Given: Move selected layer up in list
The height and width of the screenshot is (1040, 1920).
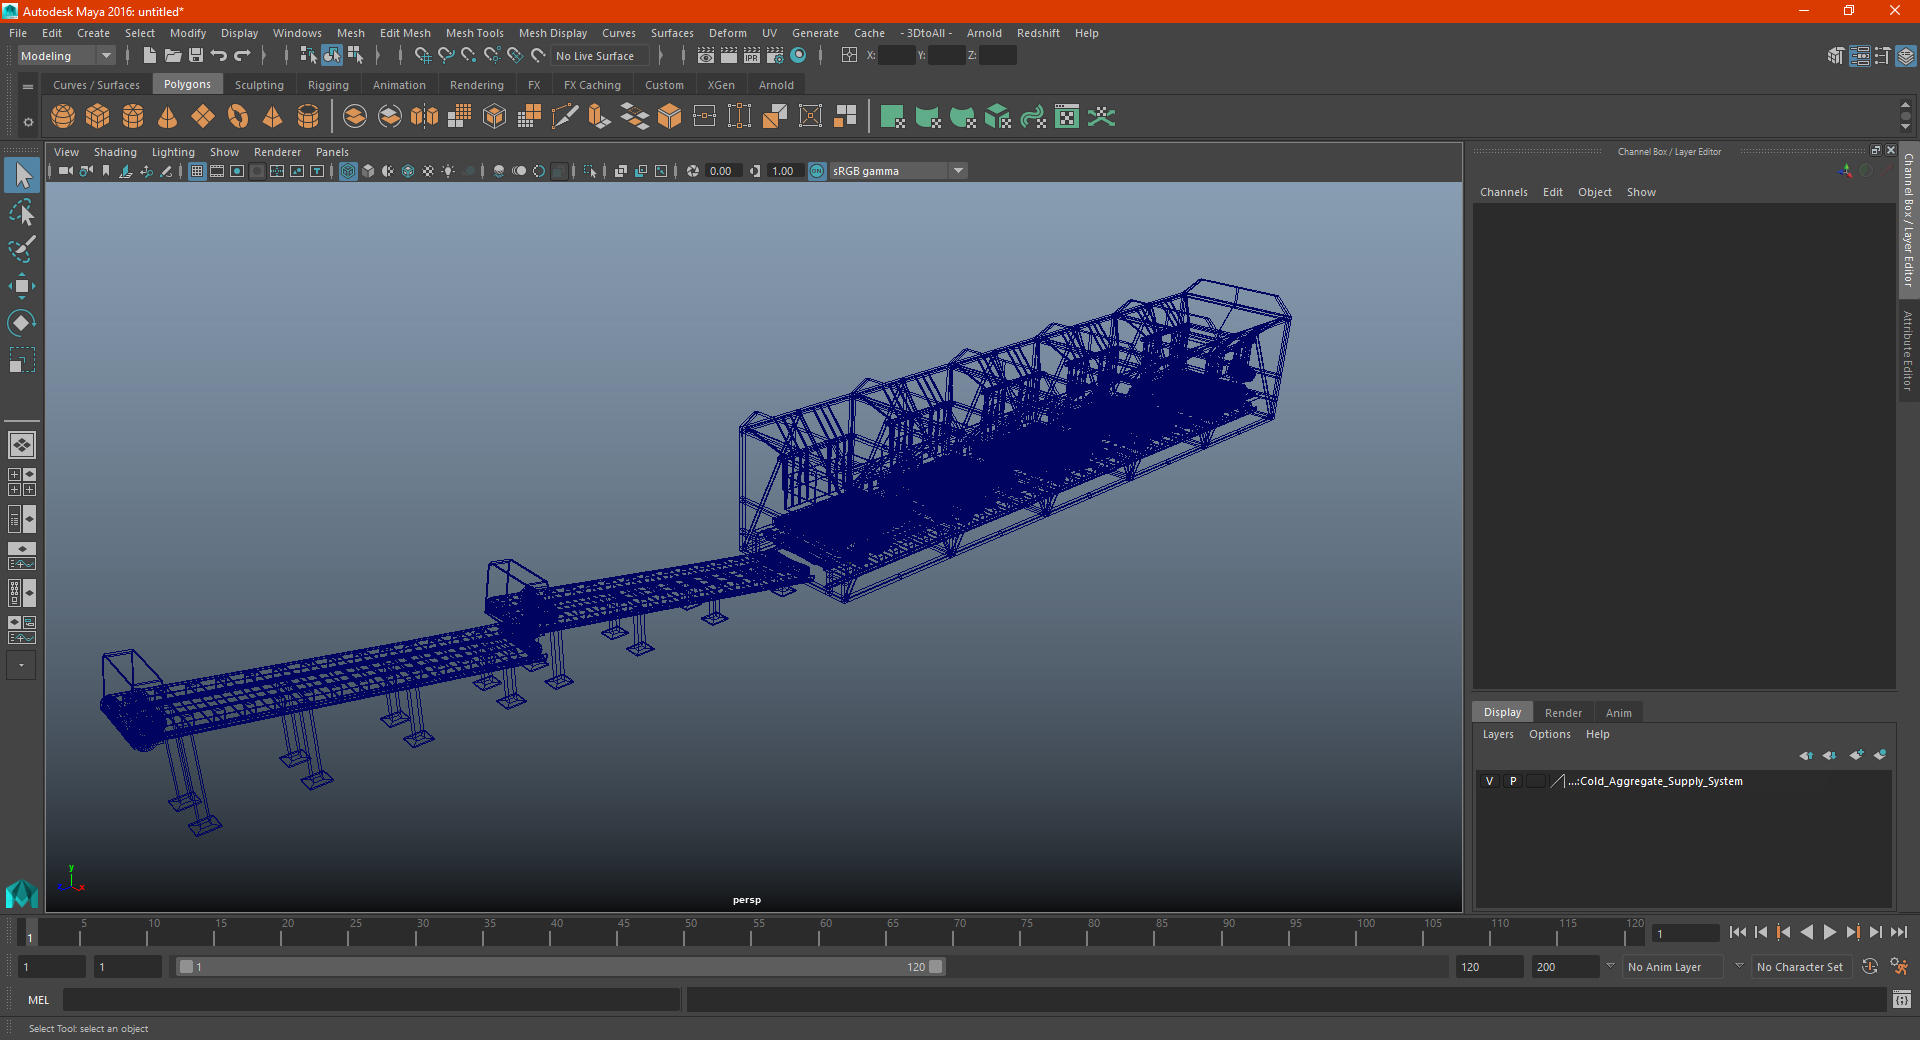Looking at the screenshot, I should 1806,755.
